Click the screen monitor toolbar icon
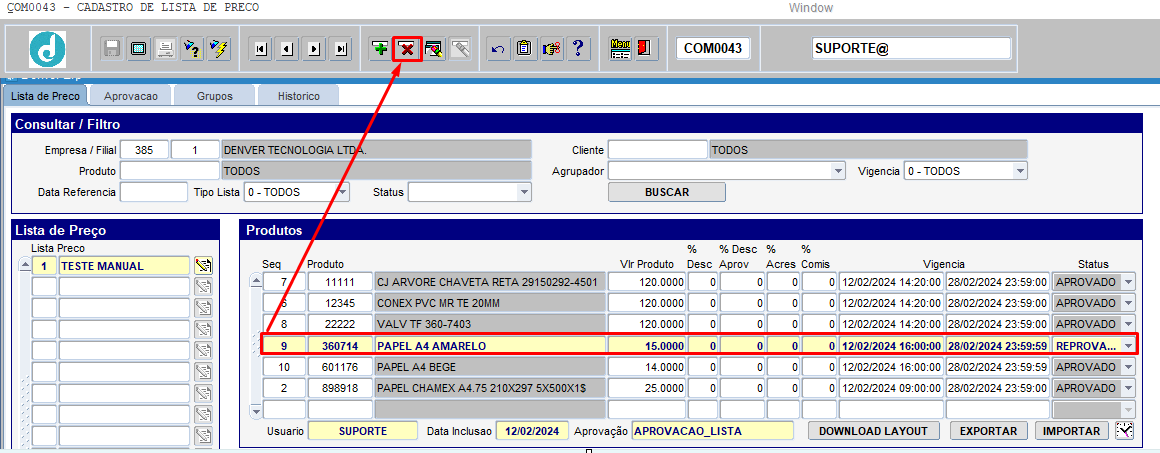1160x453 pixels. point(138,49)
